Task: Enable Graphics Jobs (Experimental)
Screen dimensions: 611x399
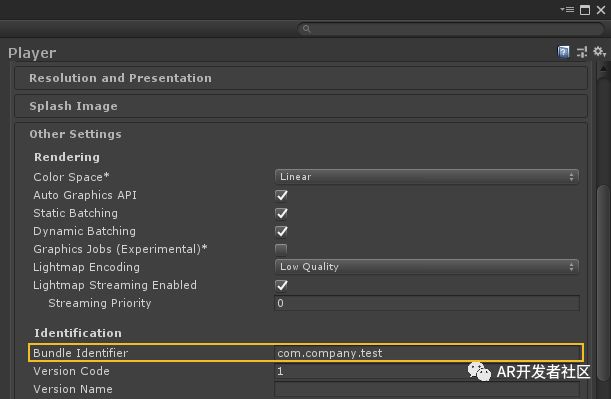Action: tap(281, 249)
